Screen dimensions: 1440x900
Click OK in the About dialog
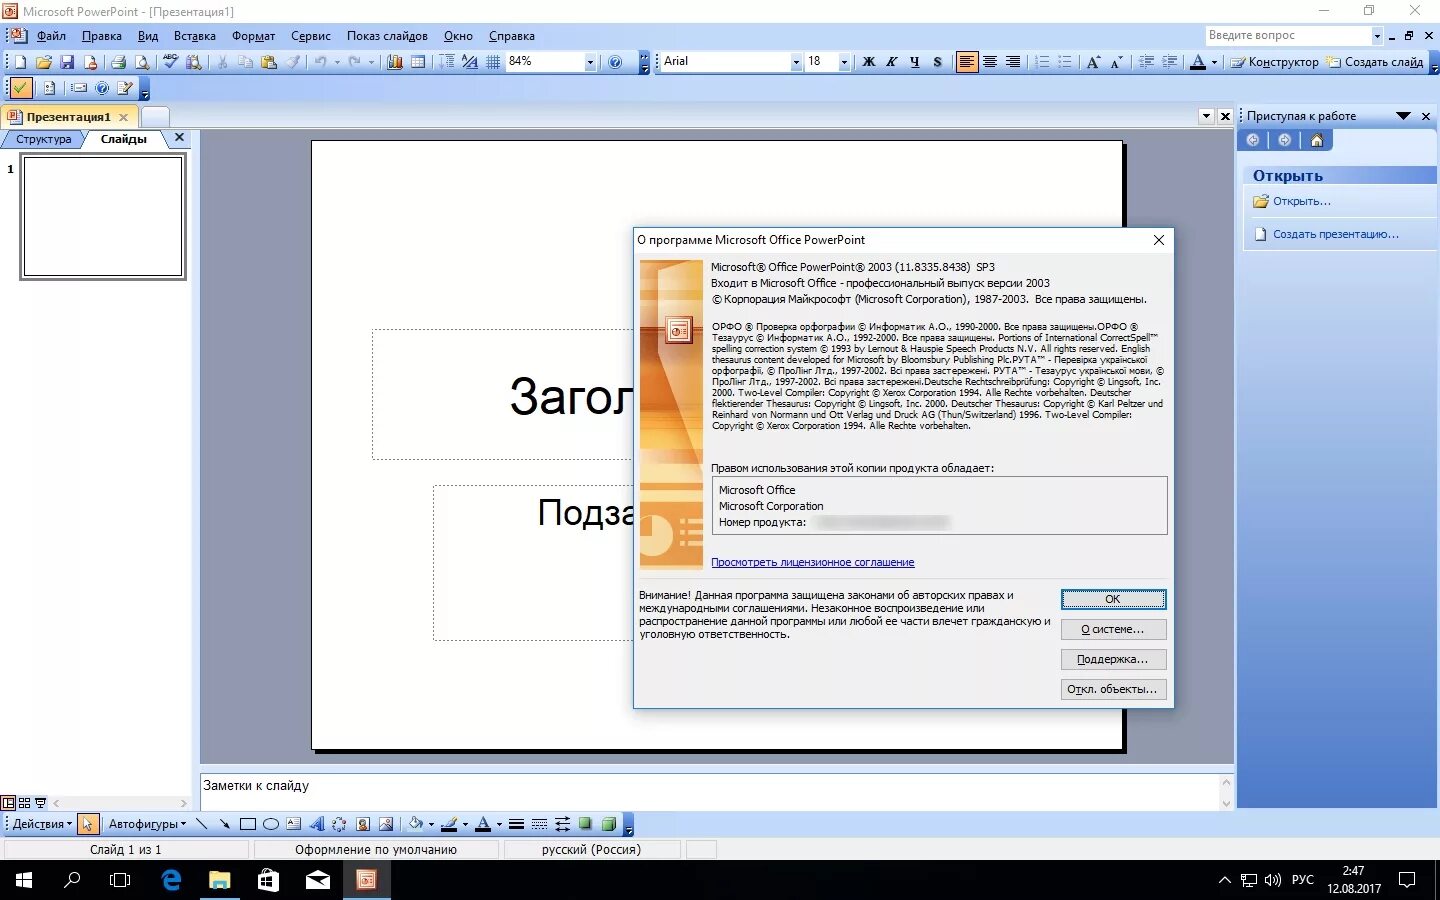point(1113,599)
